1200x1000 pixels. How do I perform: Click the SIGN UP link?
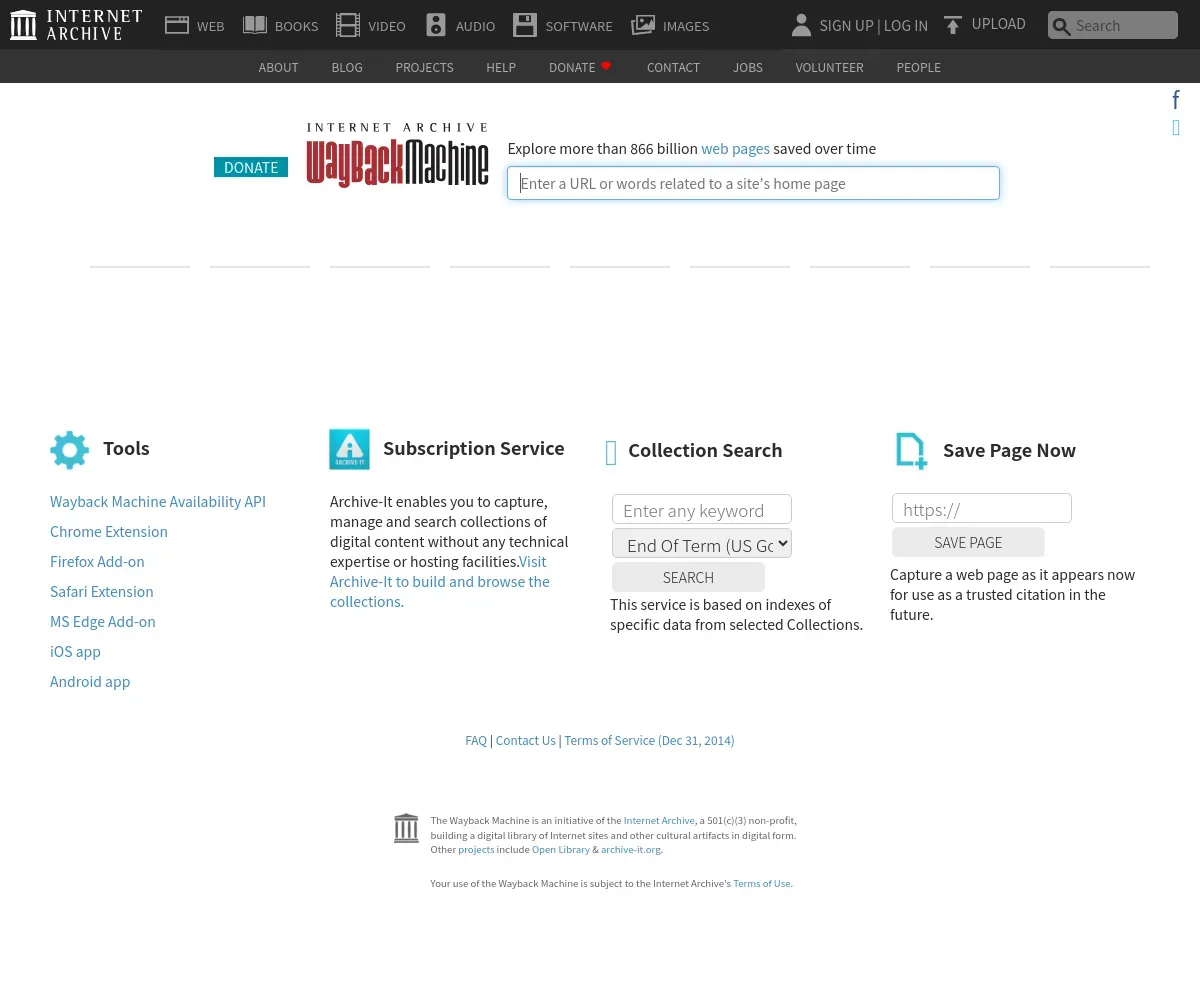(x=846, y=25)
